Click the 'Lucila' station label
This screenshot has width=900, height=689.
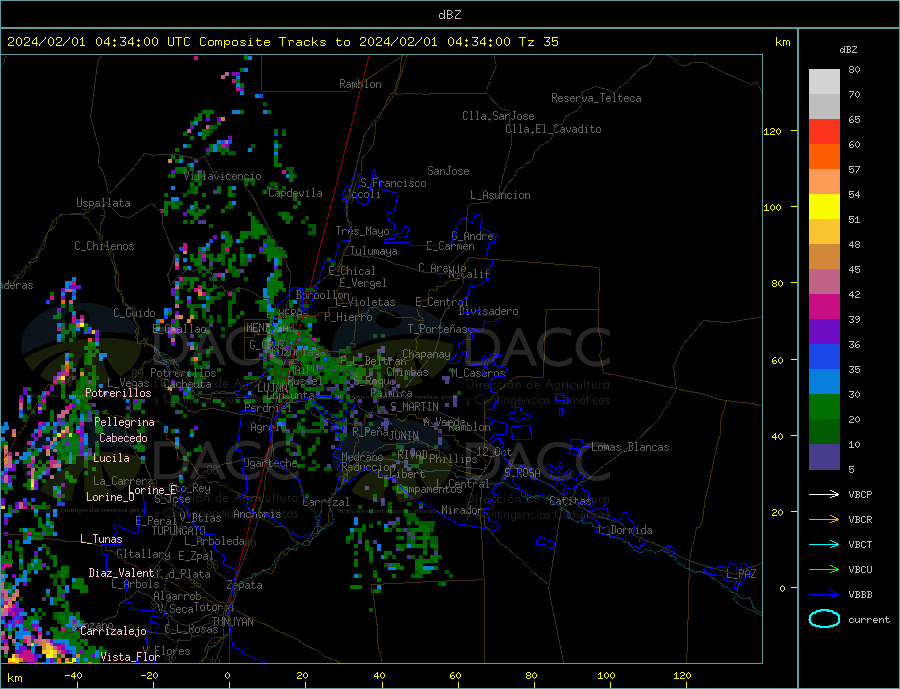(111, 458)
